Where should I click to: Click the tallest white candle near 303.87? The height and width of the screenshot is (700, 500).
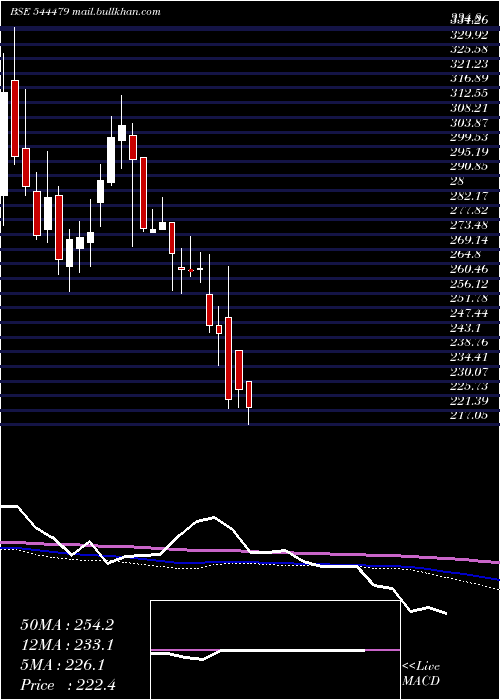tap(111, 160)
